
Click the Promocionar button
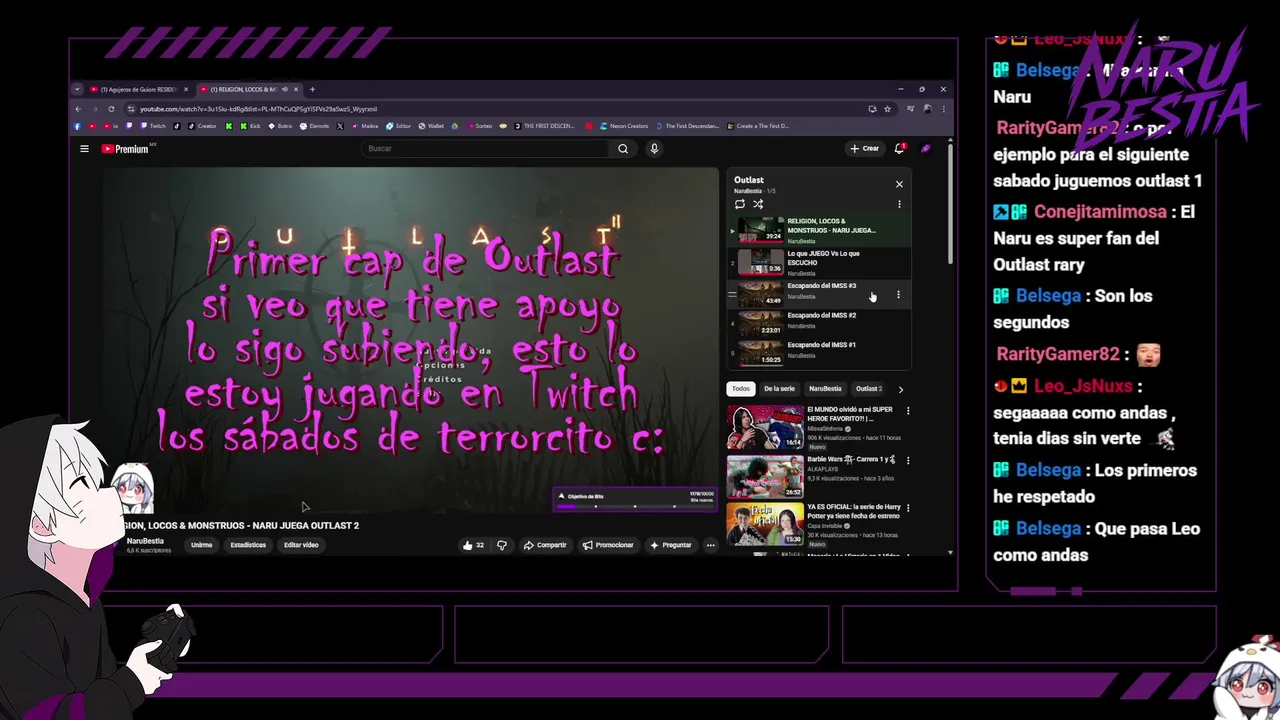(608, 545)
